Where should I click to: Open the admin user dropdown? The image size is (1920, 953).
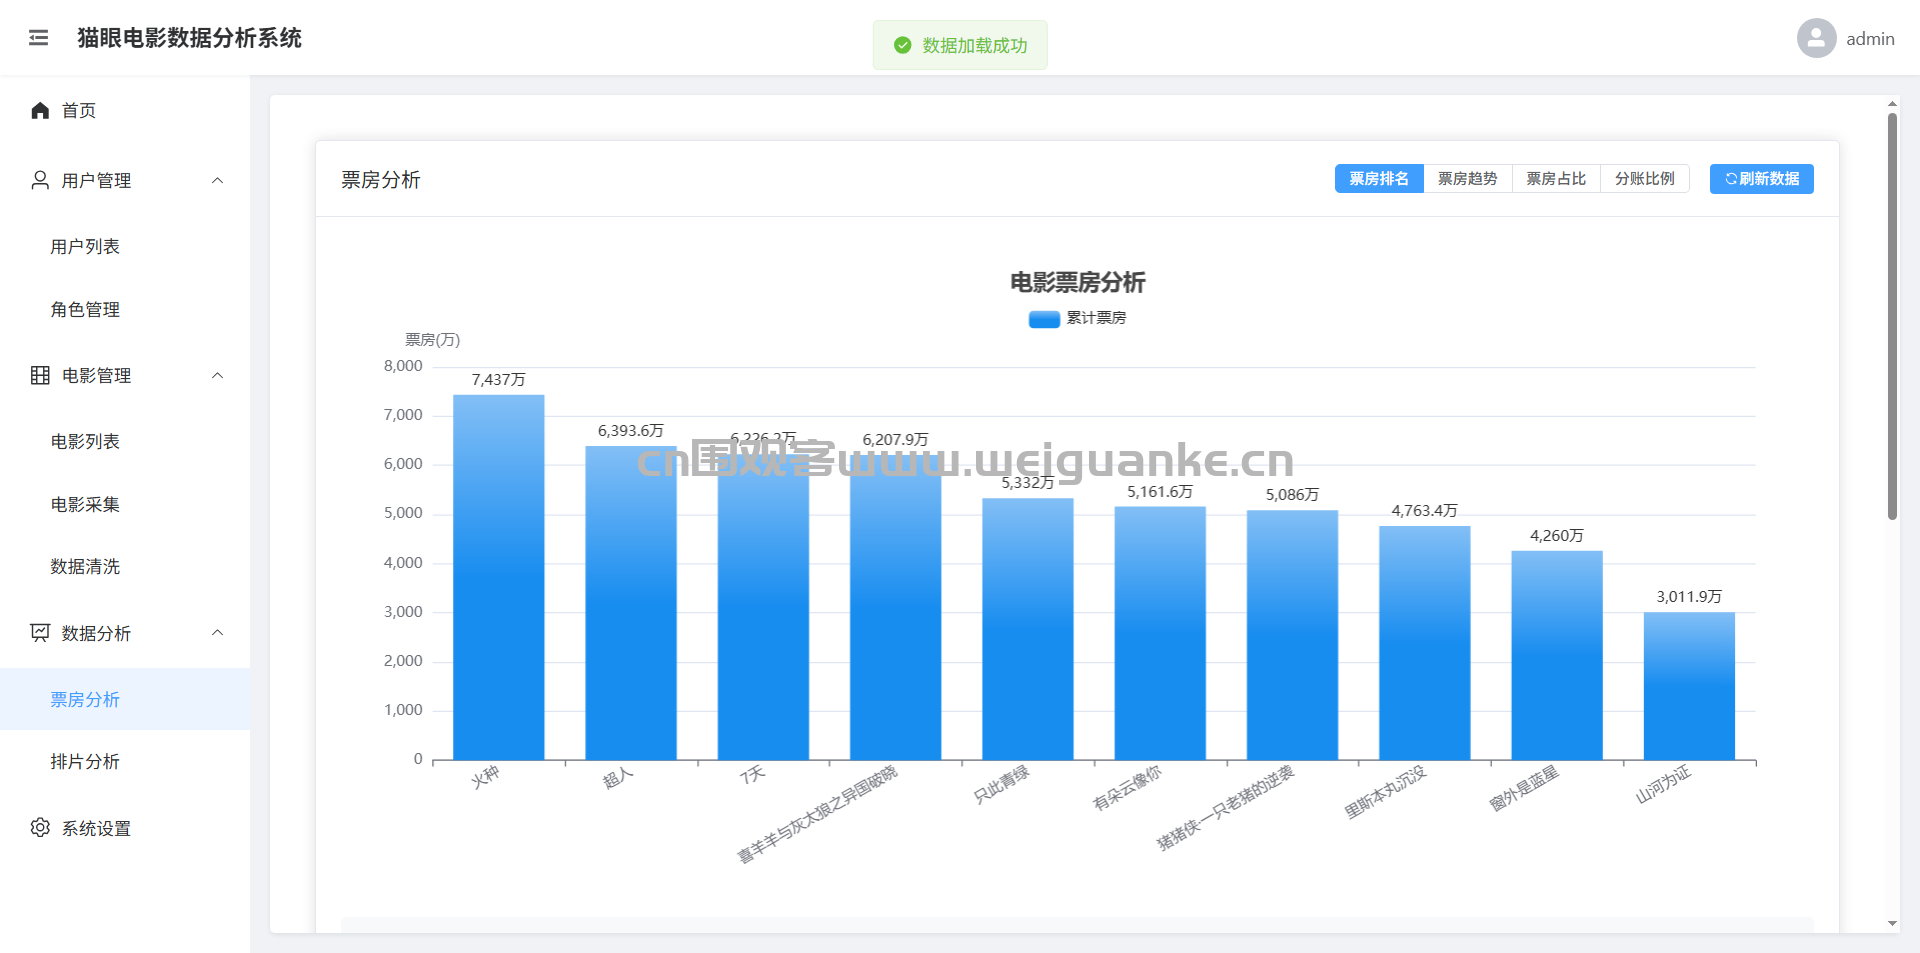click(x=1846, y=38)
